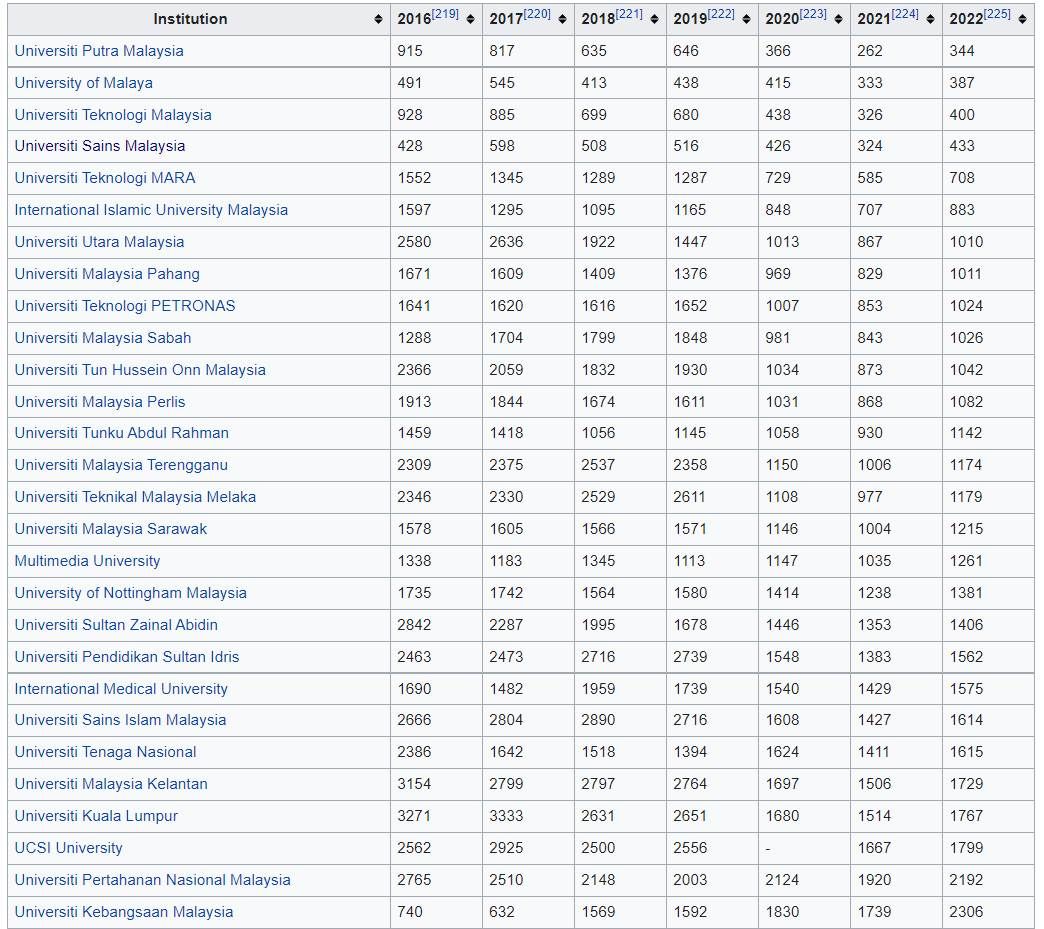Click the dash in UCSI University 2020 cell
The height and width of the screenshot is (929, 1044).
[768, 848]
